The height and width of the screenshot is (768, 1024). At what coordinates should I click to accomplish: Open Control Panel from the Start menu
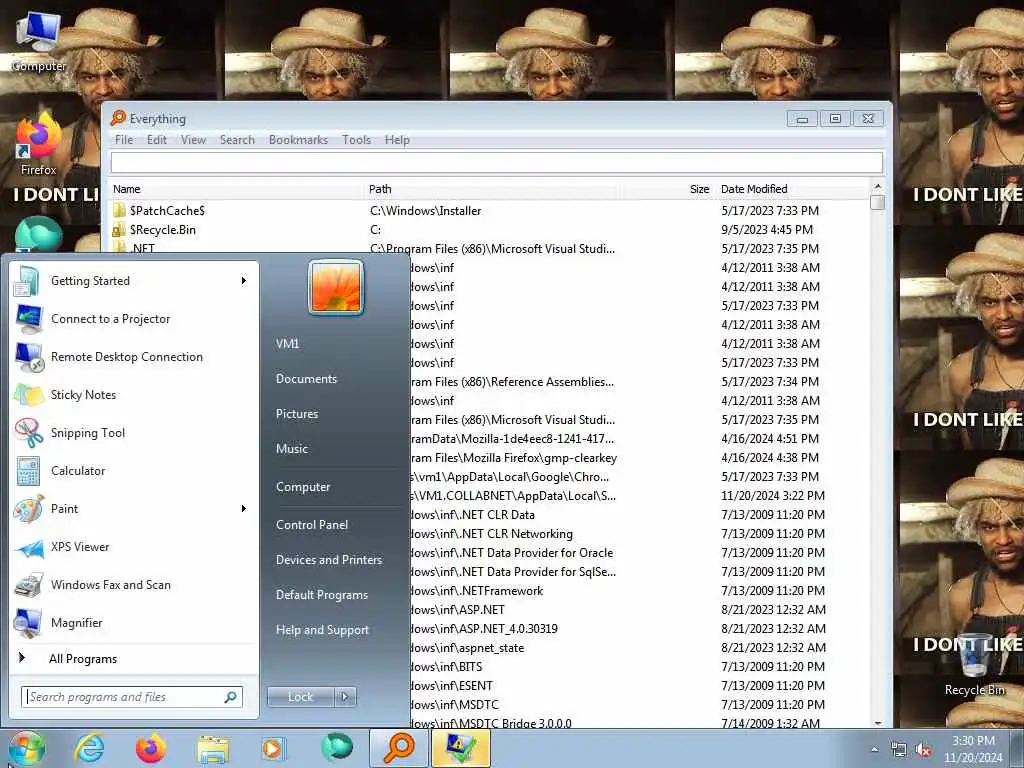[x=312, y=525]
